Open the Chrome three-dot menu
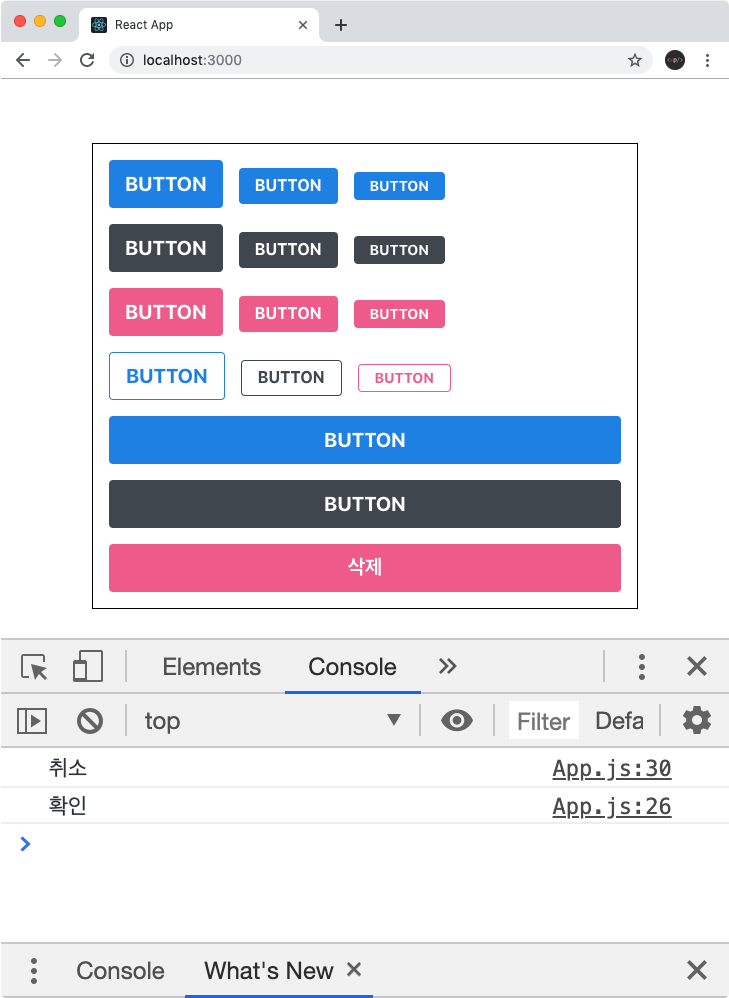The width and height of the screenshot is (729, 998). 707,60
